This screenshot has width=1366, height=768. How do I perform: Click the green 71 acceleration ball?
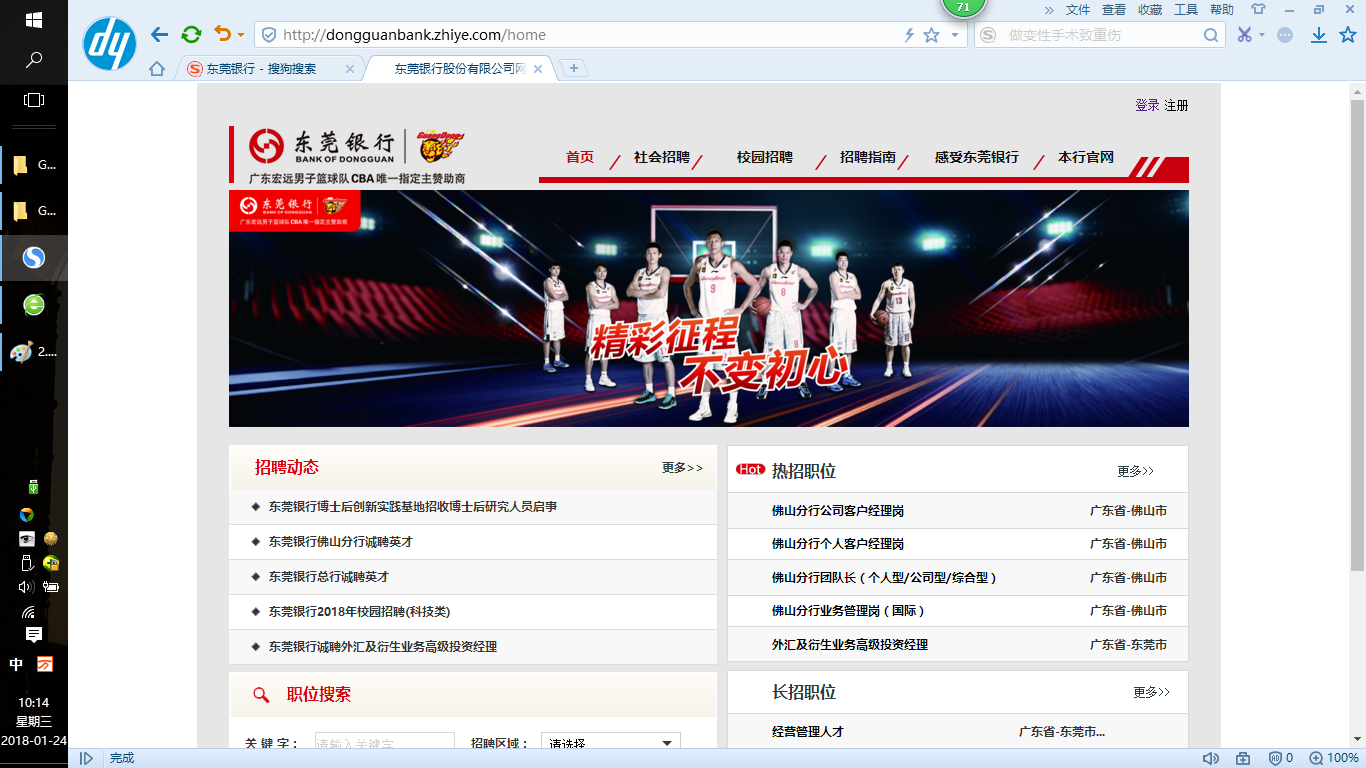click(x=963, y=7)
